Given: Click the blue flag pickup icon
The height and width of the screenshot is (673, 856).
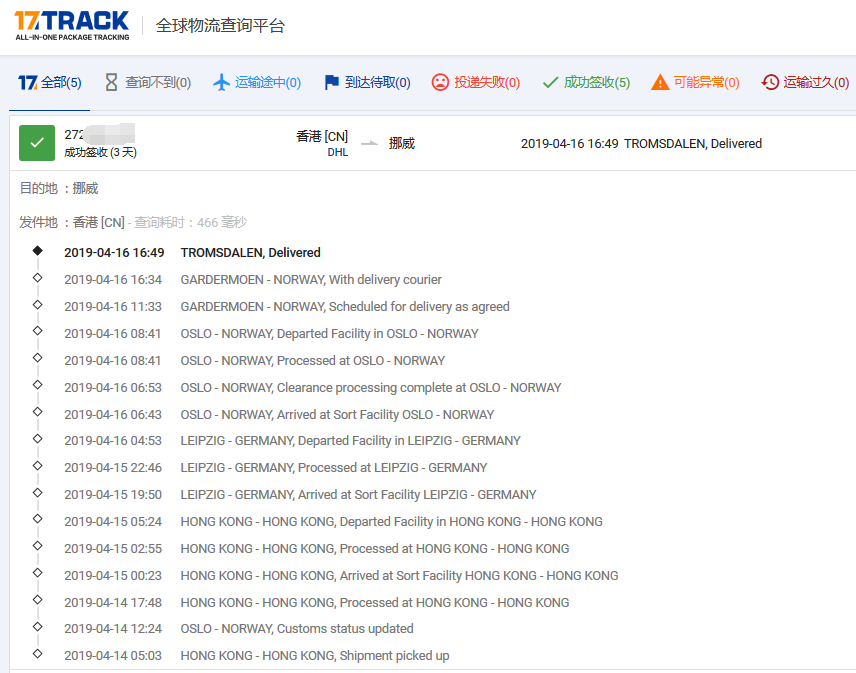Looking at the screenshot, I should click(332, 82).
